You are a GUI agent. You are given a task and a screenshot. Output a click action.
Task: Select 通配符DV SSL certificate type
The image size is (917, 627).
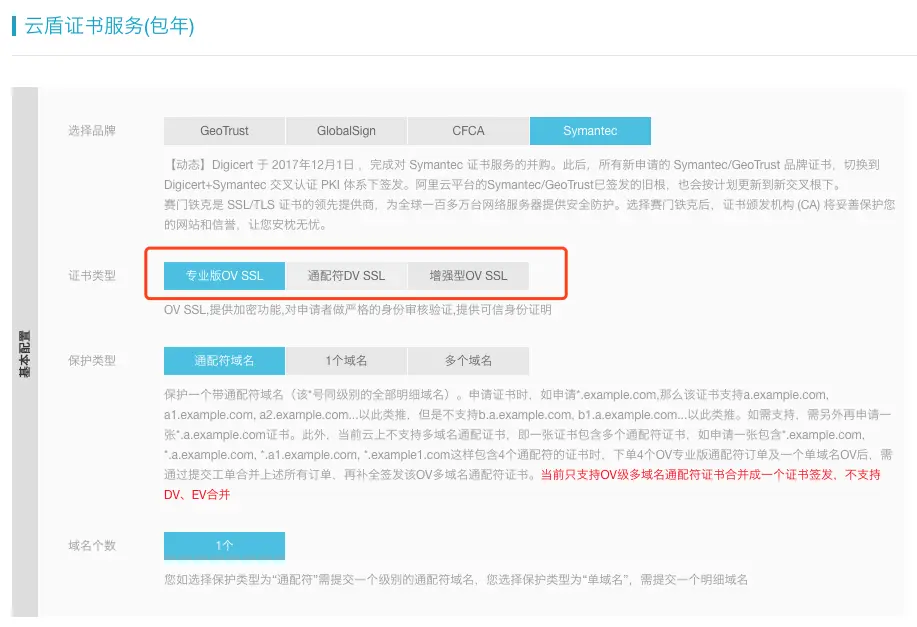346,275
